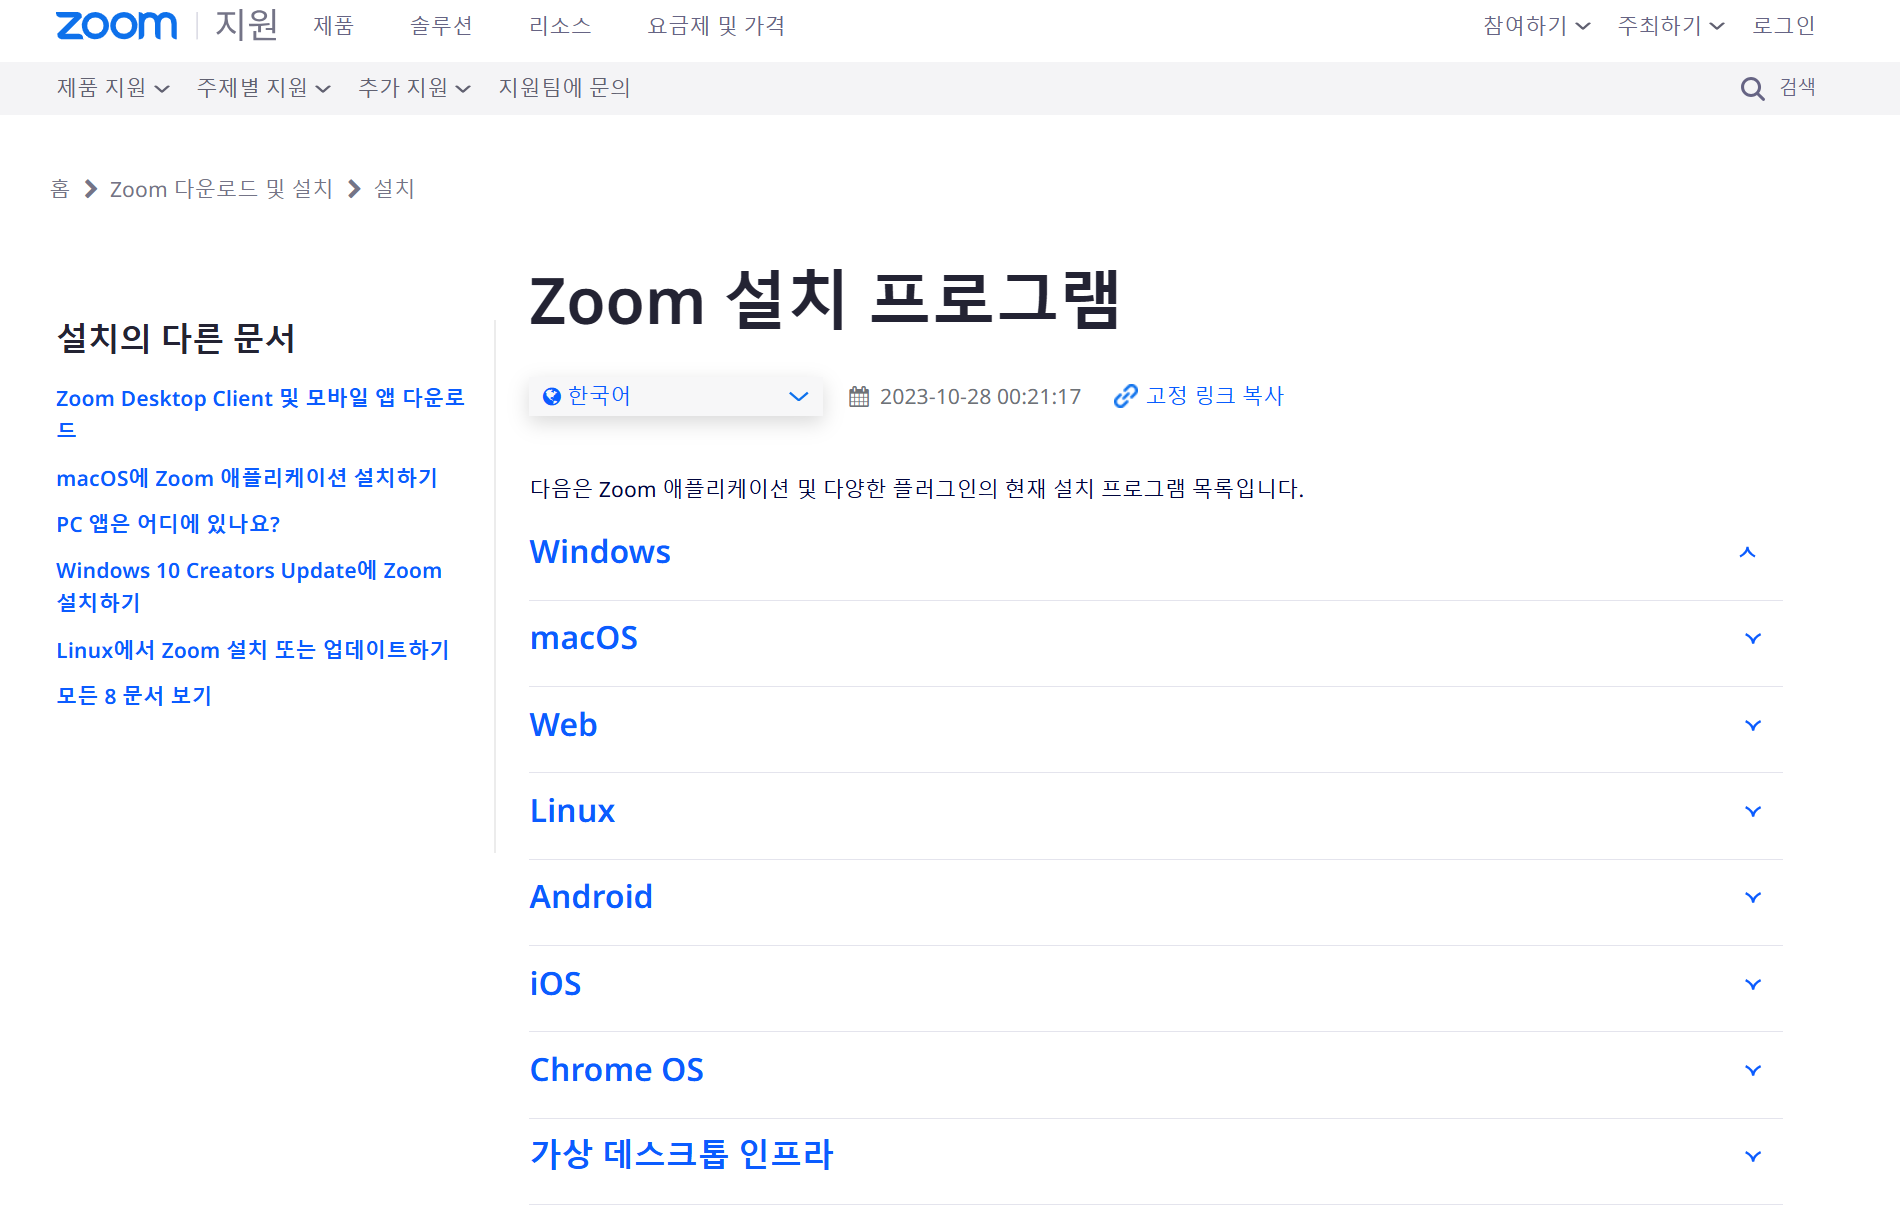1900x1232 pixels.
Task: Open Zoom 다운로드 및 설치 breadcrumb
Action: (221, 189)
